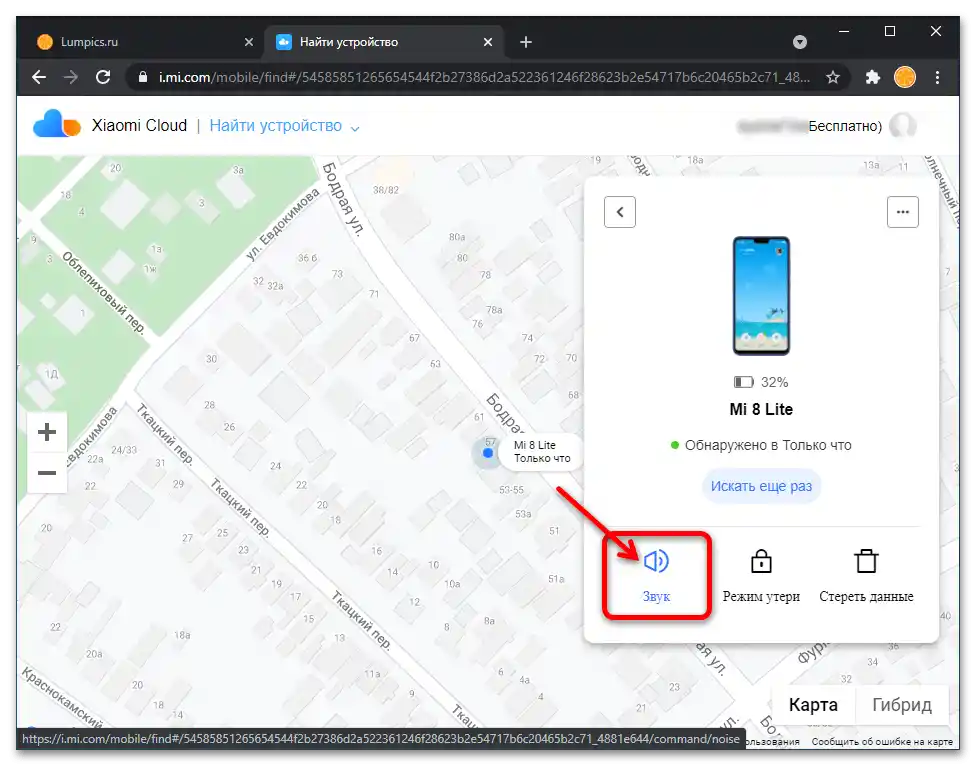The image size is (976, 766).
Task: Switch to the Lumpics.ru tab
Action: [137, 42]
